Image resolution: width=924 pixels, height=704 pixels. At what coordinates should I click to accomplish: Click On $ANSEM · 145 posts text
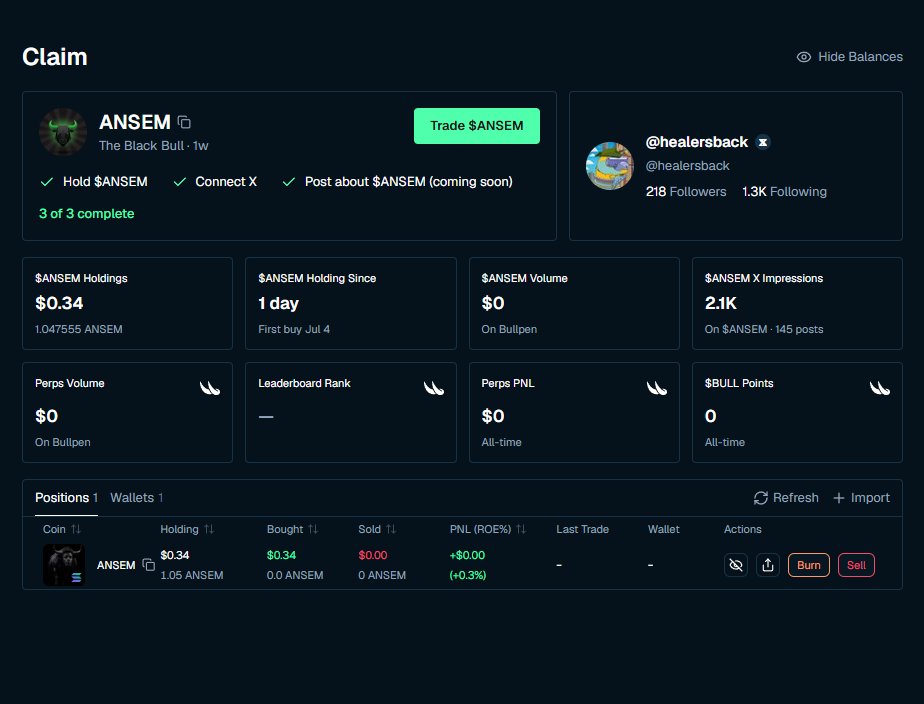point(764,329)
